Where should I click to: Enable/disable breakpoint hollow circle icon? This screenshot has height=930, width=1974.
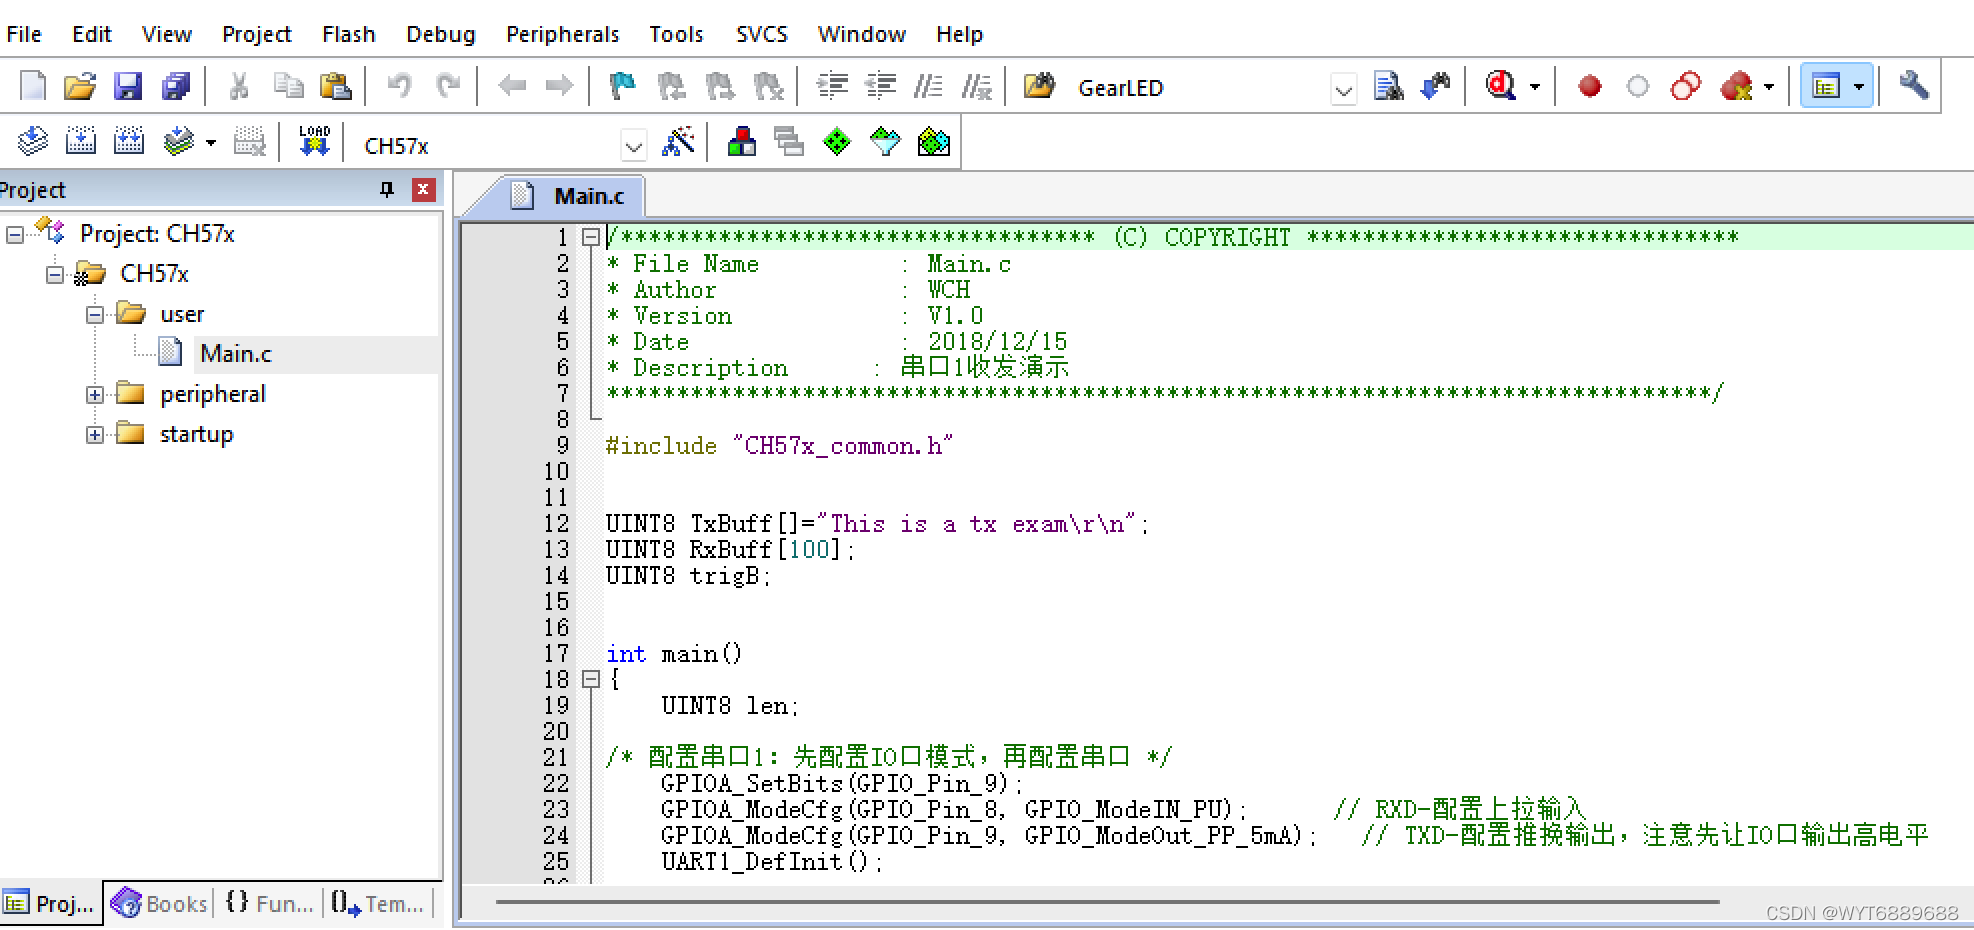(1638, 87)
